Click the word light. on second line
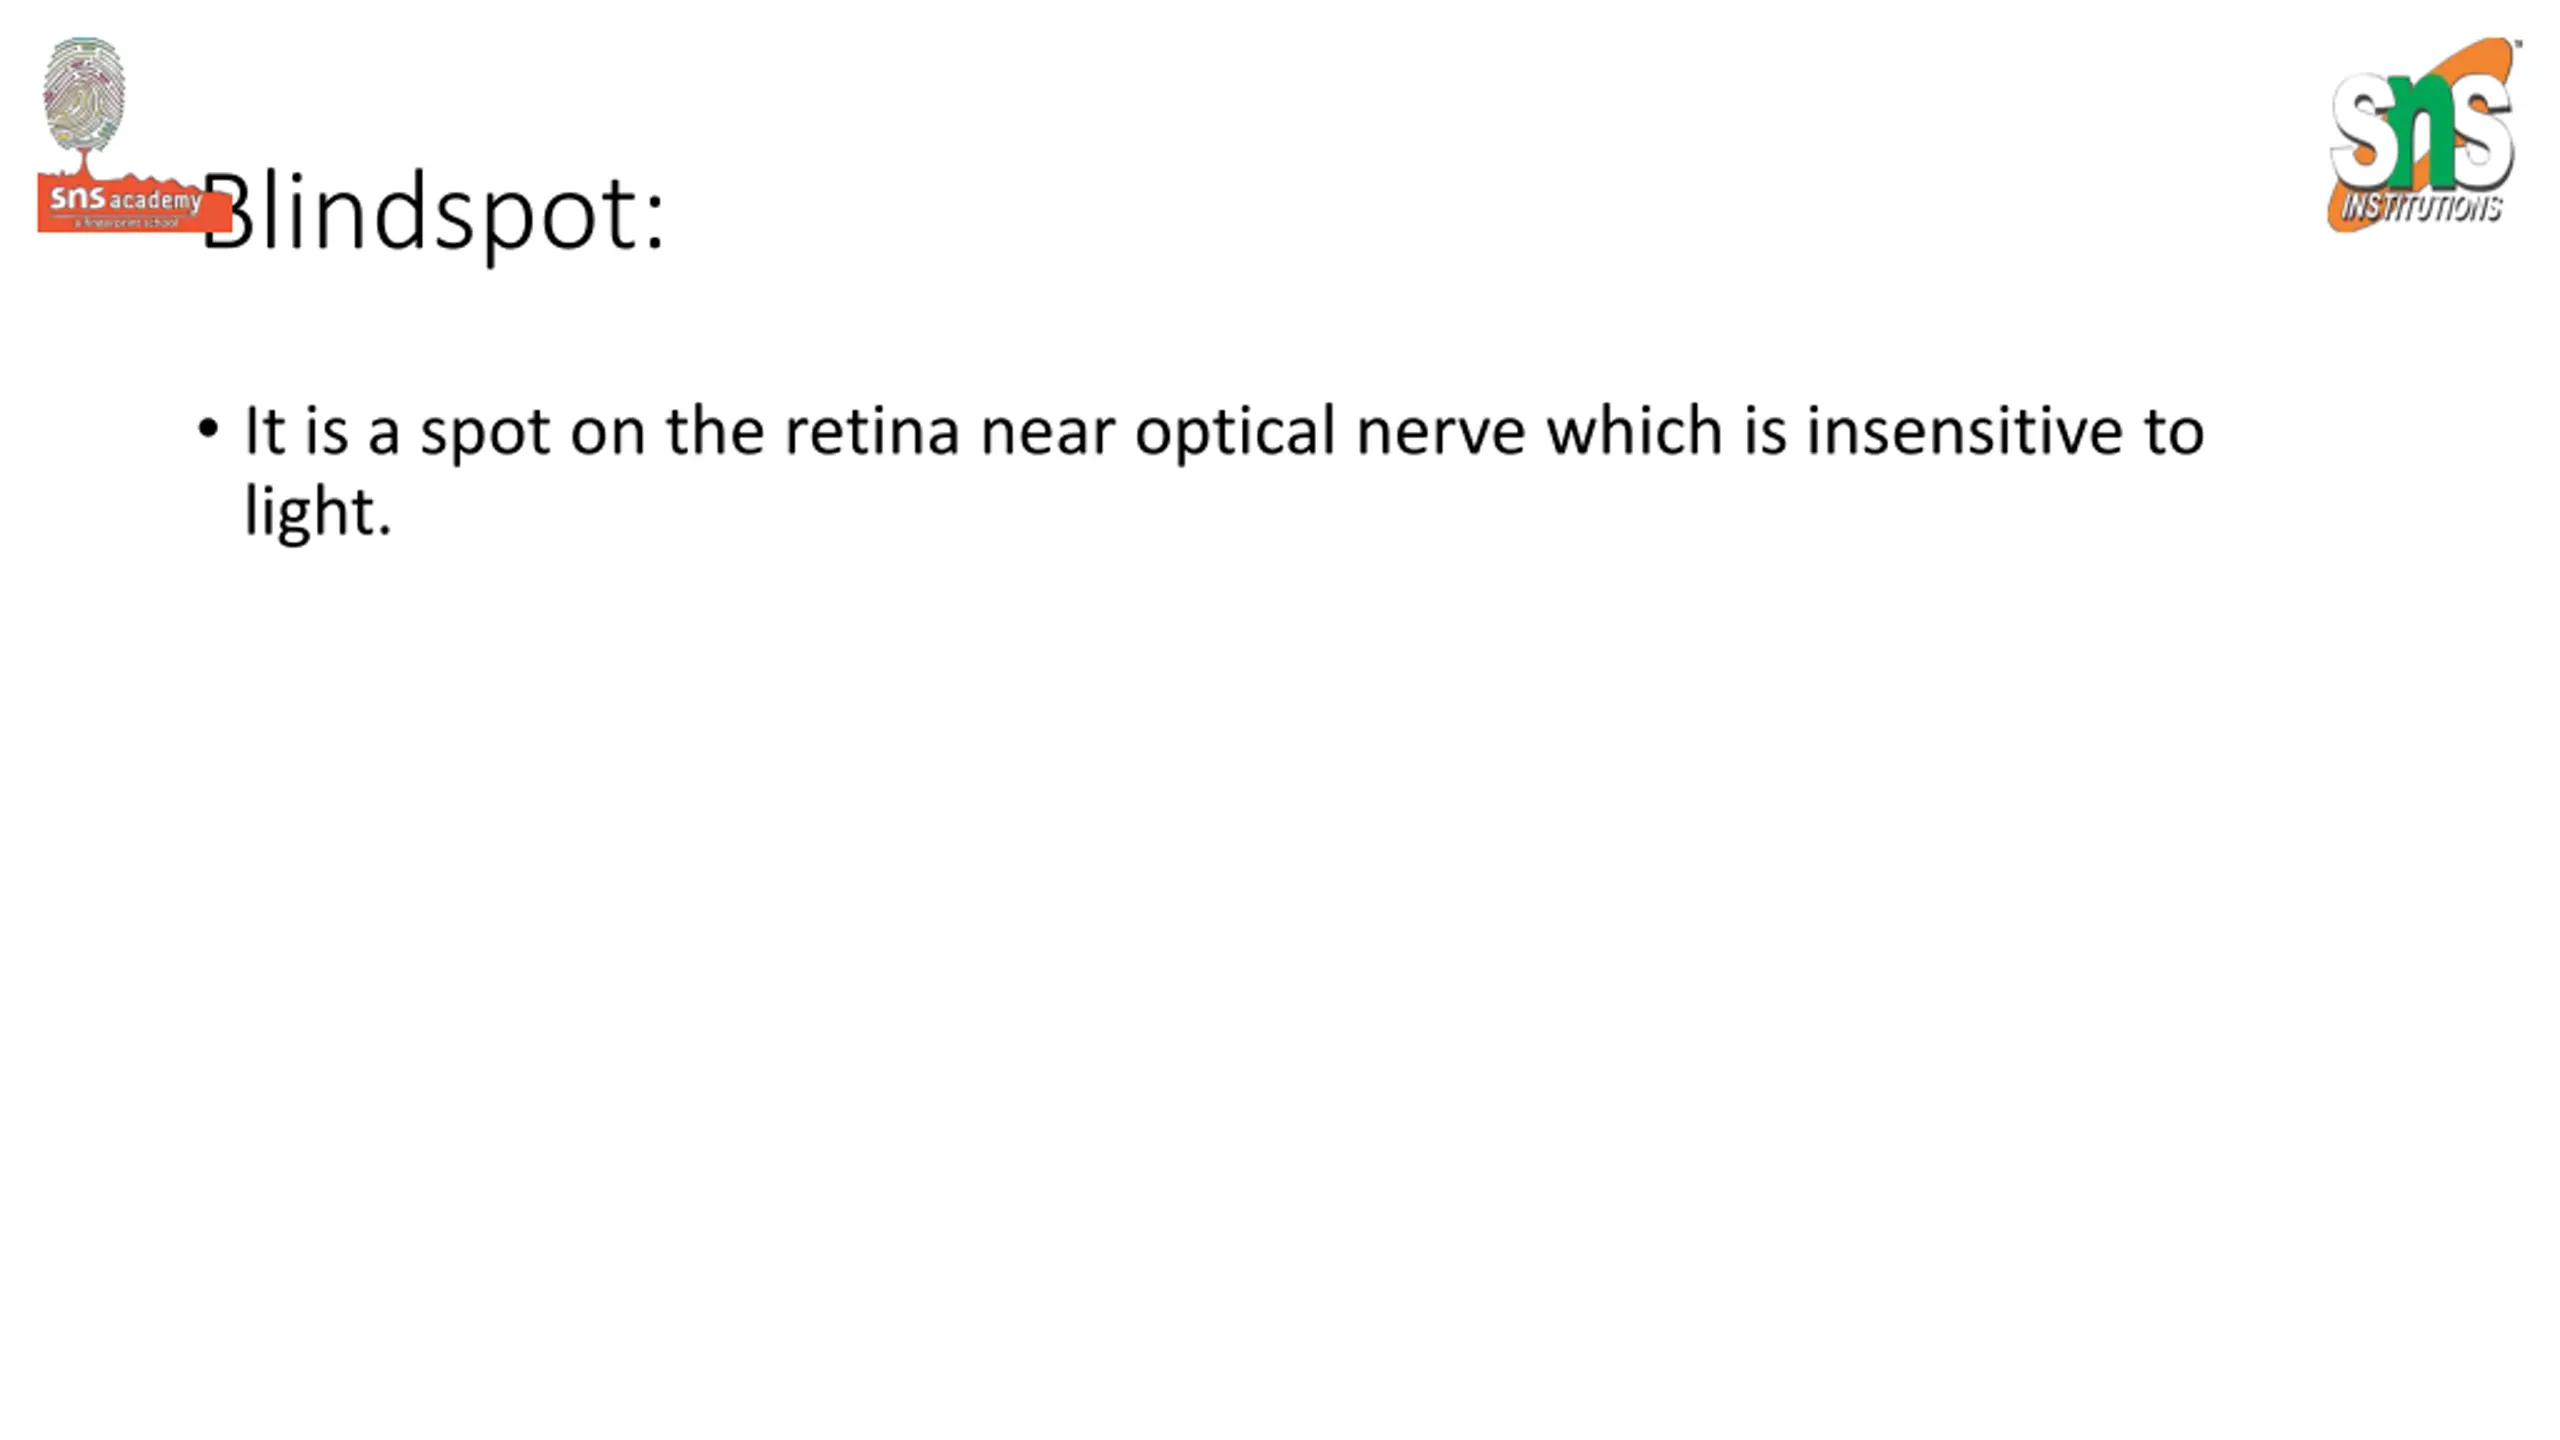The width and height of the screenshot is (2560, 1440). click(318, 514)
